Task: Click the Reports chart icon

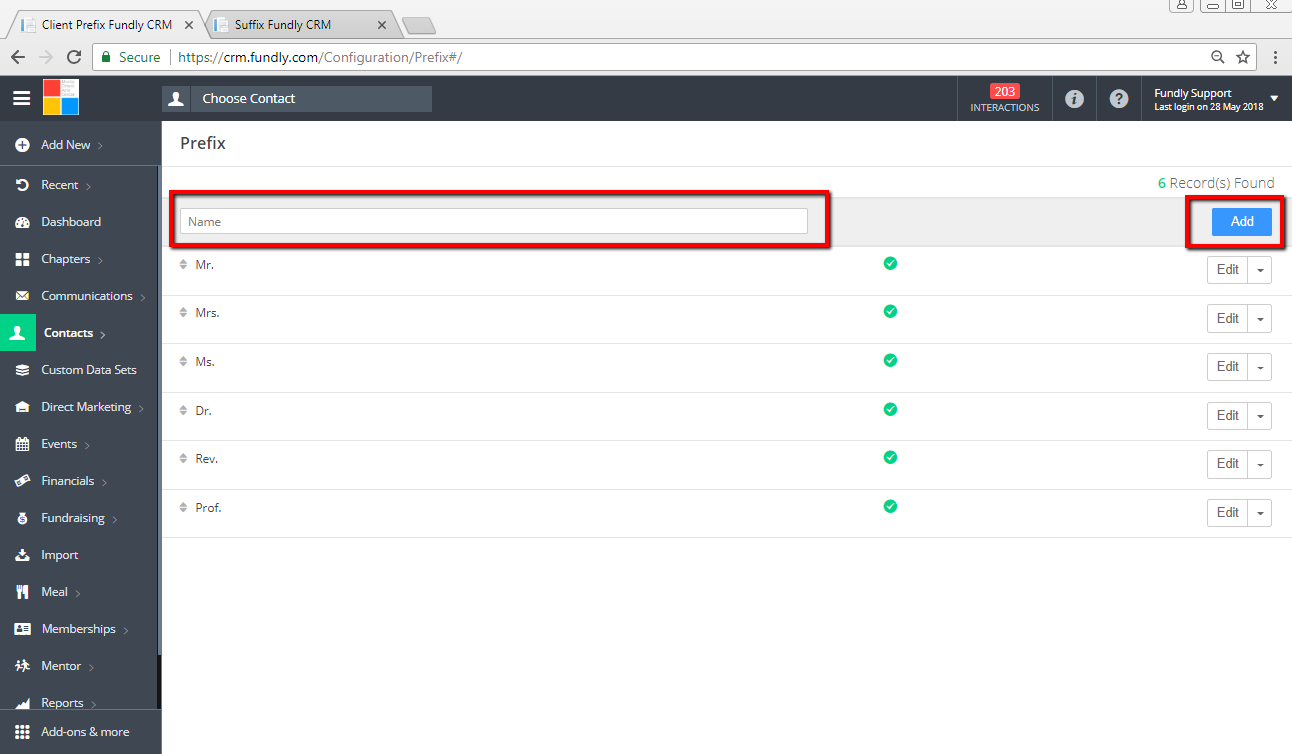Action: click(x=22, y=703)
